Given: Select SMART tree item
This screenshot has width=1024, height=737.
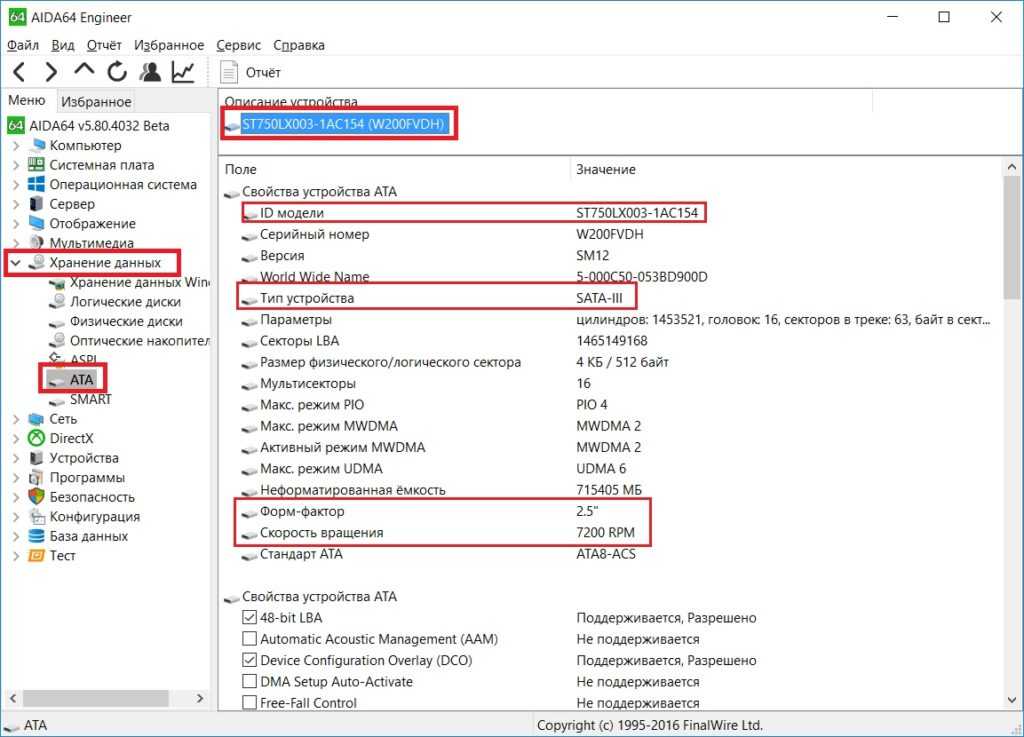Looking at the screenshot, I should [x=91, y=399].
